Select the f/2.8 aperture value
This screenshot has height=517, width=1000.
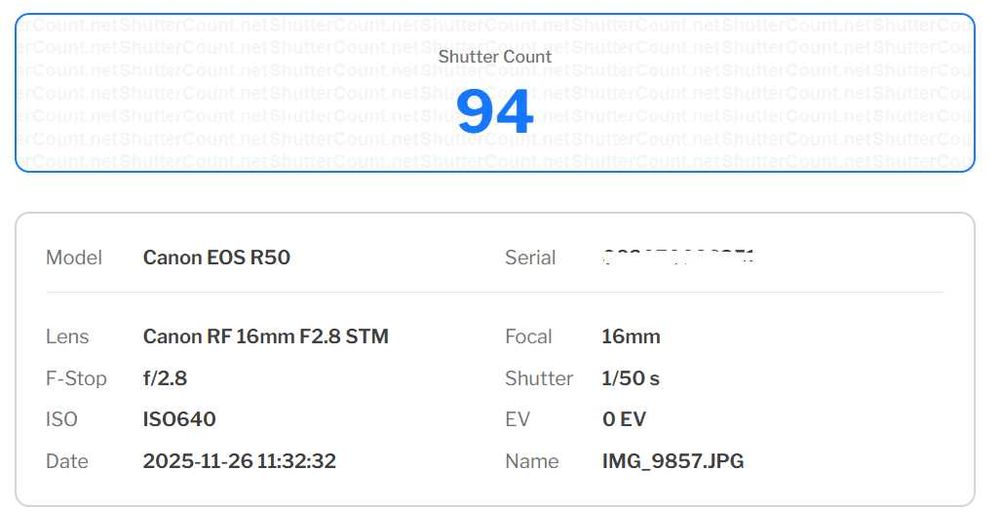165,379
